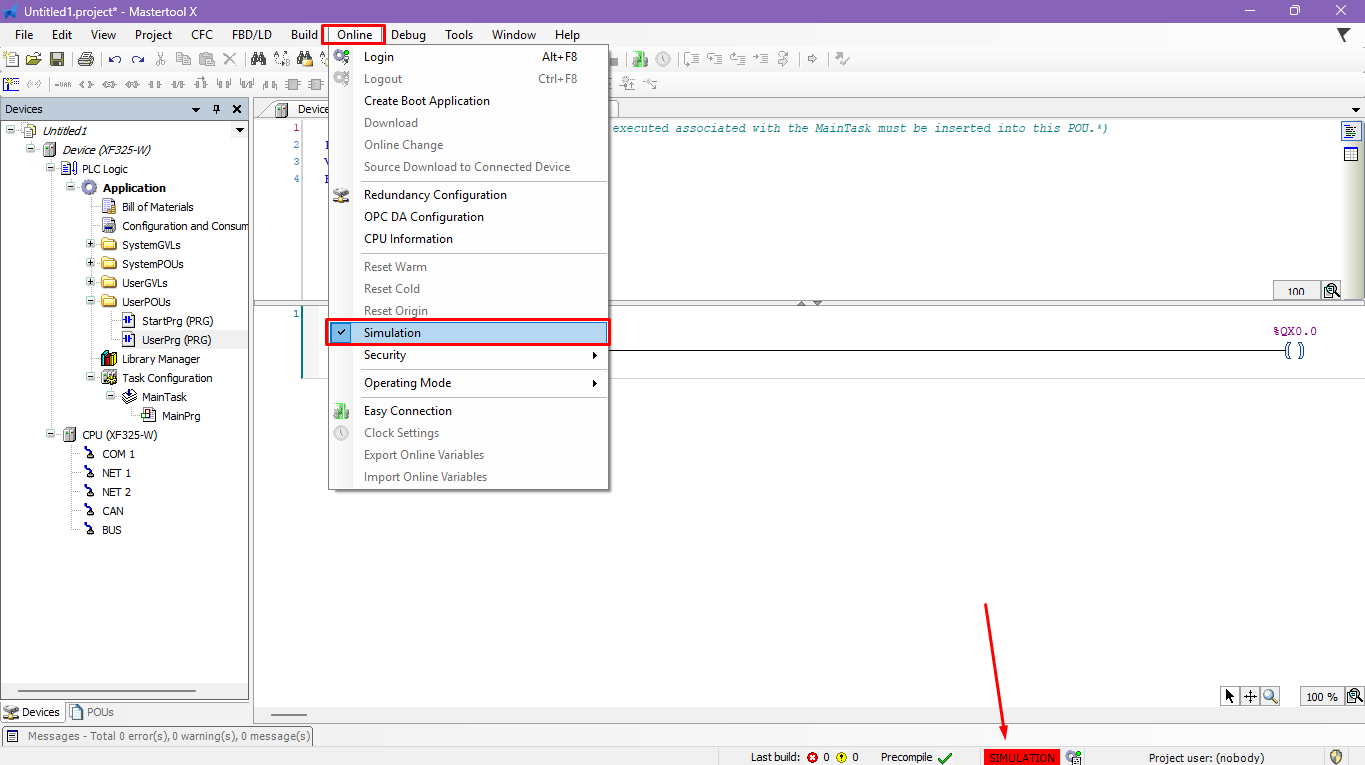Click the pan cross-arrows tool icon
Screen dimensions: 1365x765
tap(1250, 696)
